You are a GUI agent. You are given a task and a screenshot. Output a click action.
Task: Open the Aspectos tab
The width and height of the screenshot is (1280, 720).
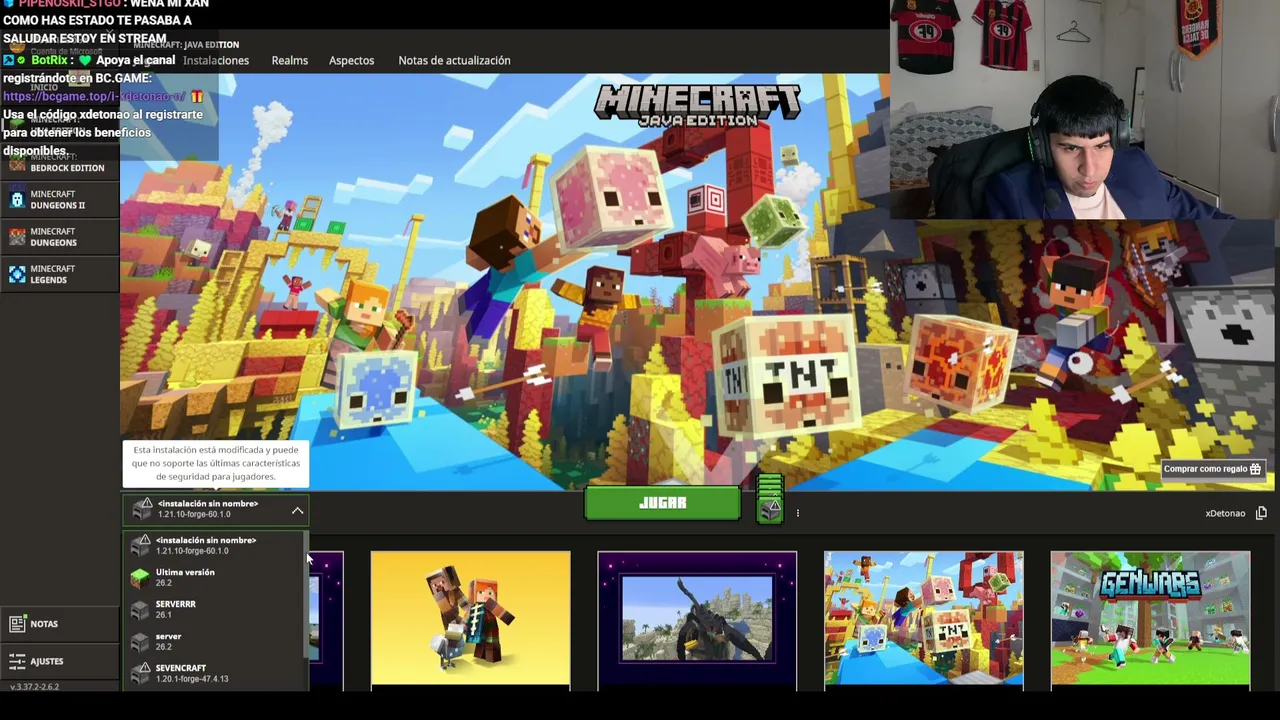pyautogui.click(x=352, y=60)
